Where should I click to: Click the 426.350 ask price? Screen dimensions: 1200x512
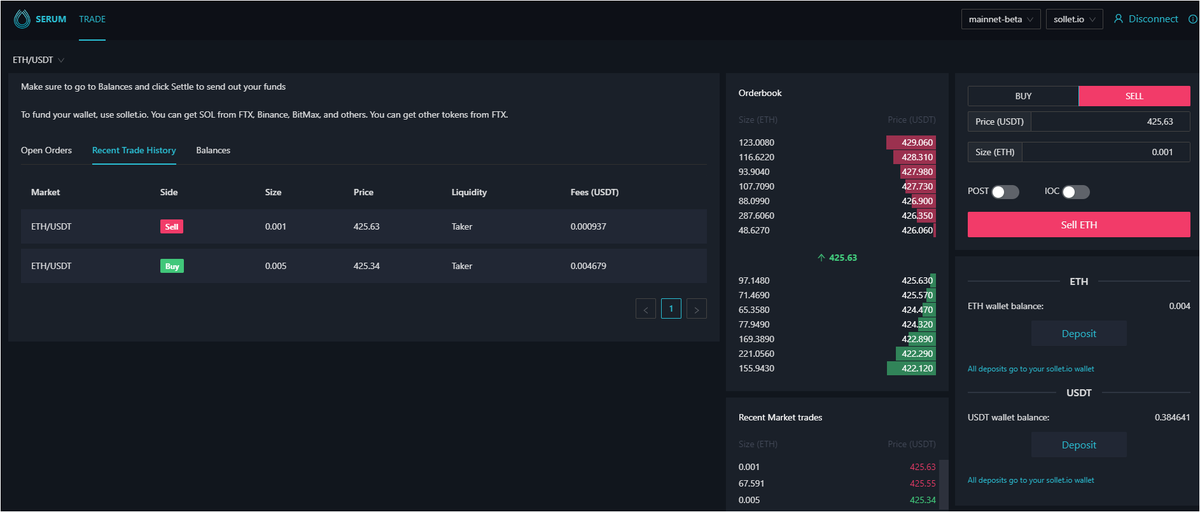click(x=917, y=215)
